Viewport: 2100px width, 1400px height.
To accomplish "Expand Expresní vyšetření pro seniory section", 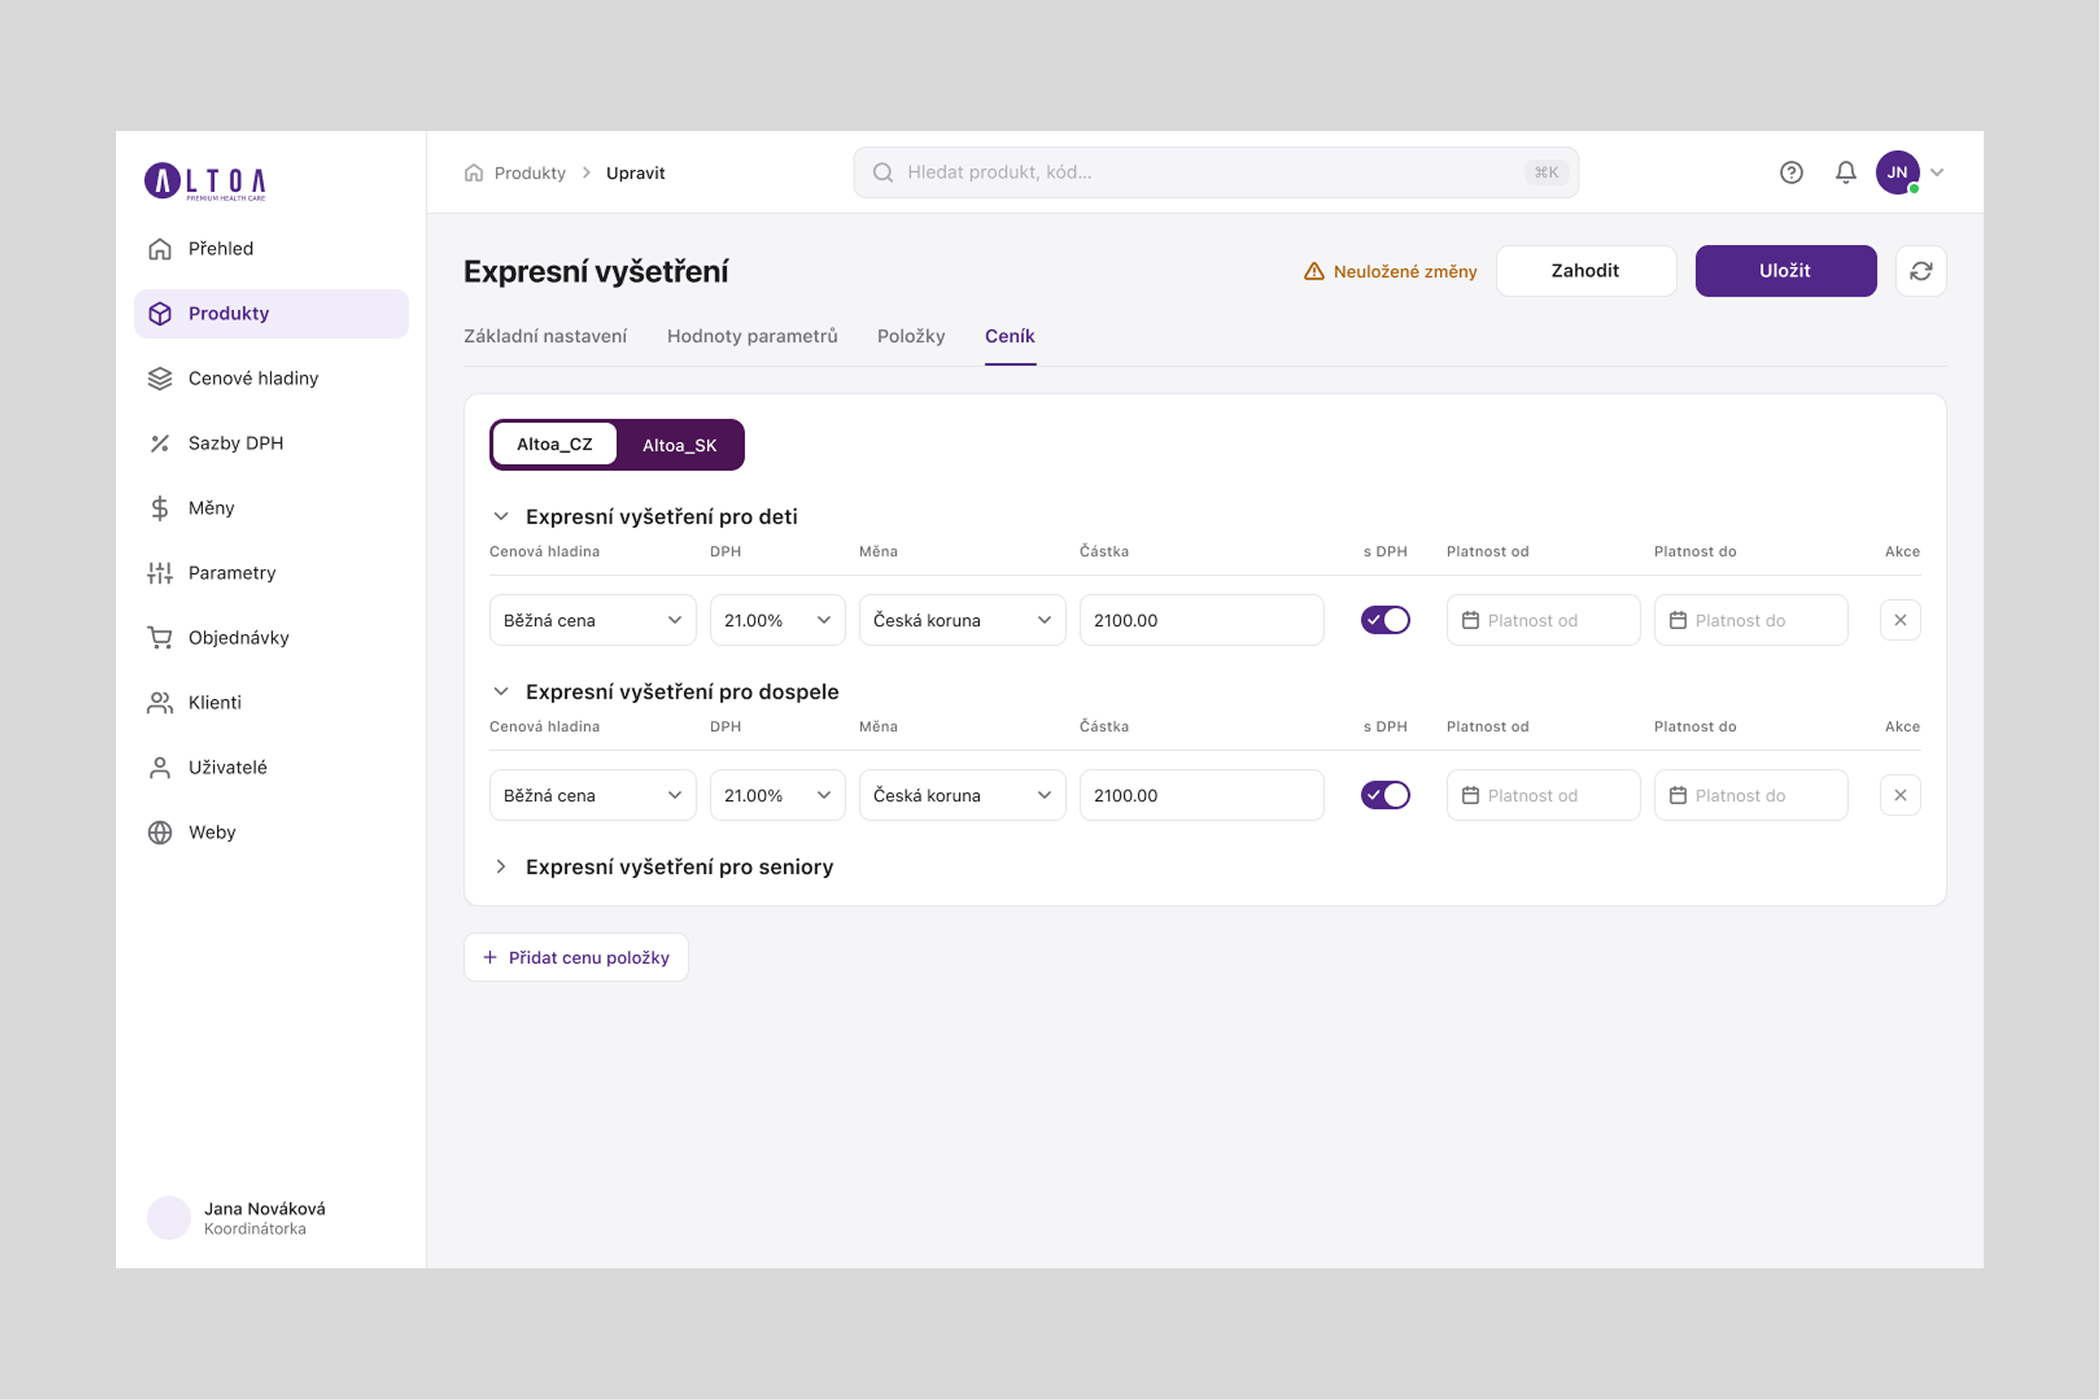I will click(x=501, y=867).
